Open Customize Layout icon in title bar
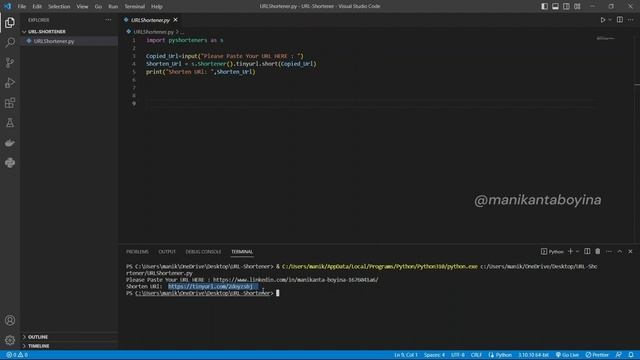640x360 pixels. click(x=577, y=6)
